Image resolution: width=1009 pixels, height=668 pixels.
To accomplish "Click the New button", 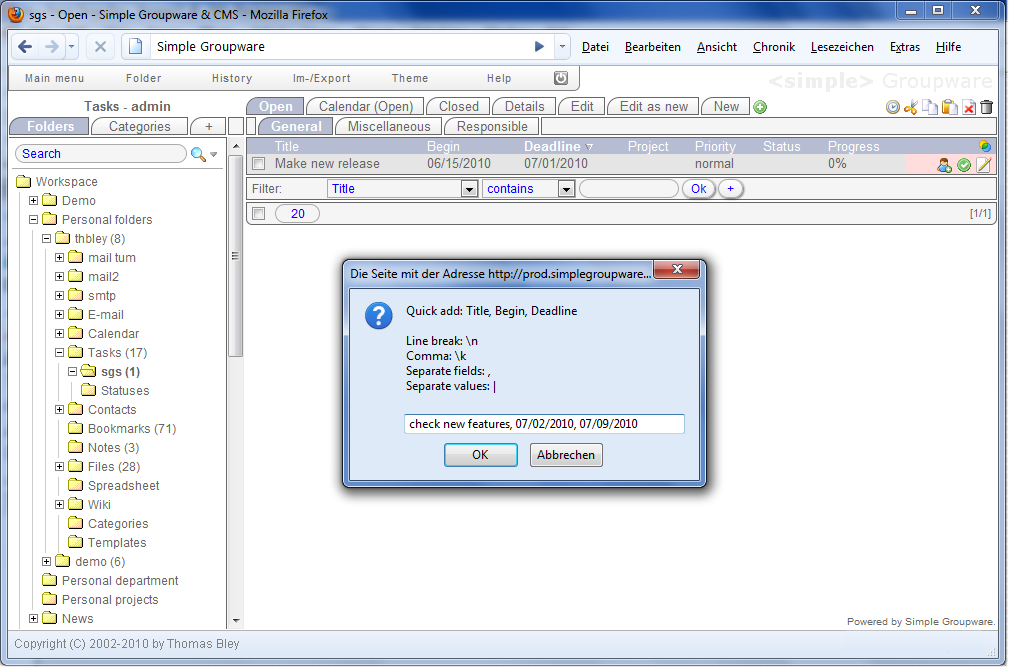I will point(726,107).
